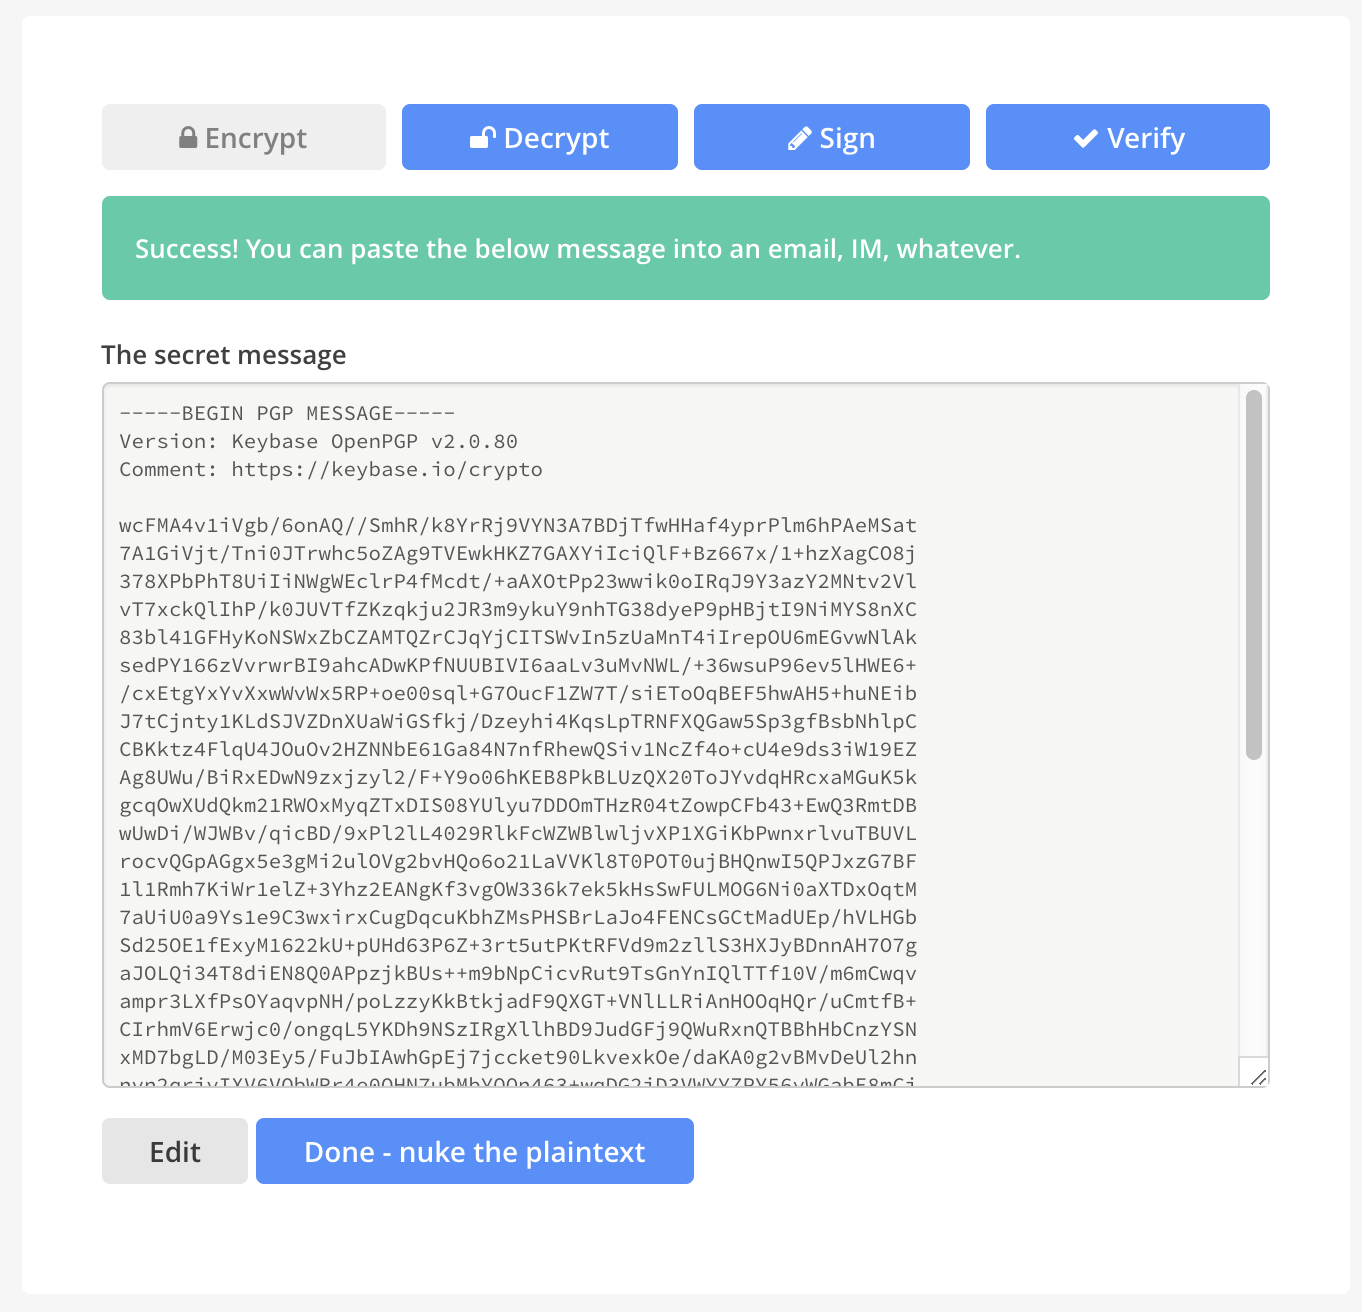Select the lock icon on the Encrypt button

click(189, 137)
